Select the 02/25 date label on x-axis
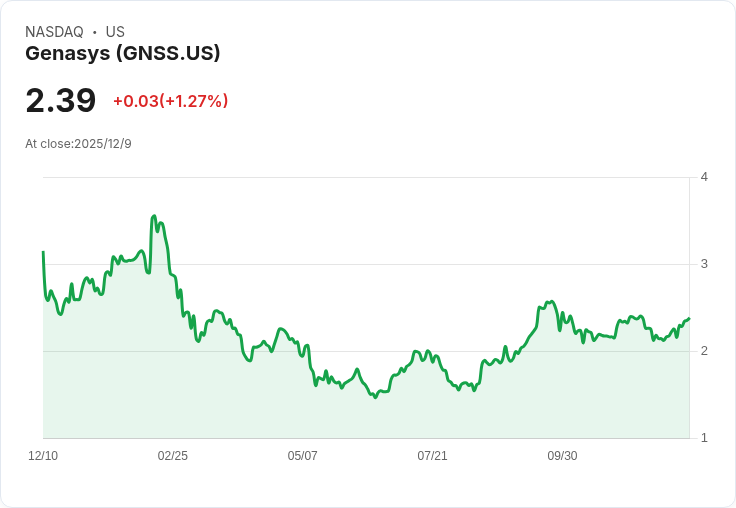736x508 pixels. [173, 456]
